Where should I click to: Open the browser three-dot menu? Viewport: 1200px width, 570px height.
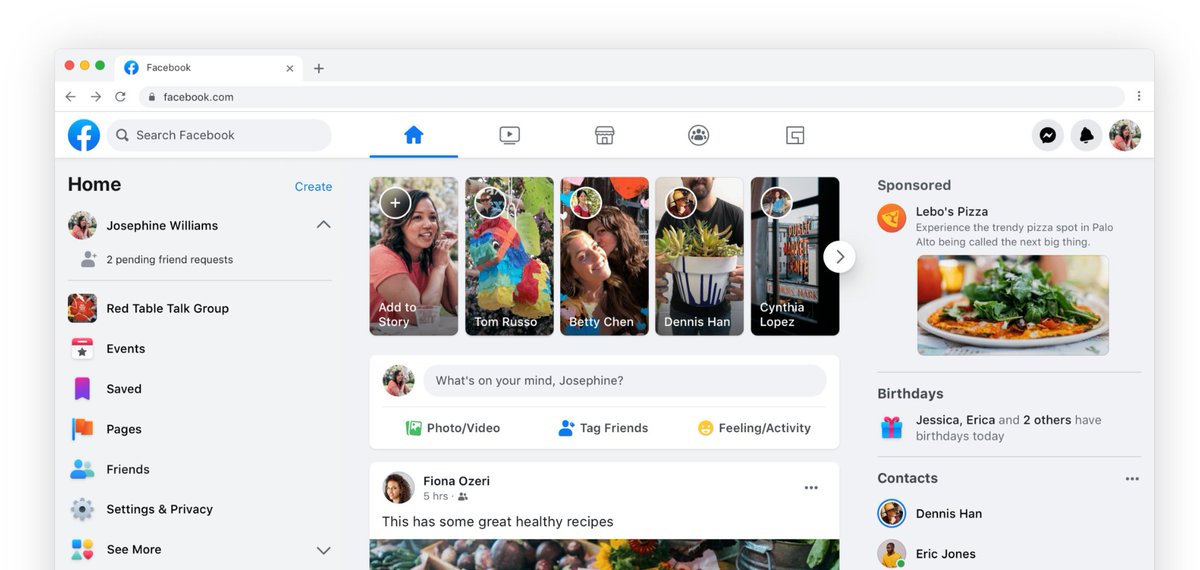(1139, 96)
